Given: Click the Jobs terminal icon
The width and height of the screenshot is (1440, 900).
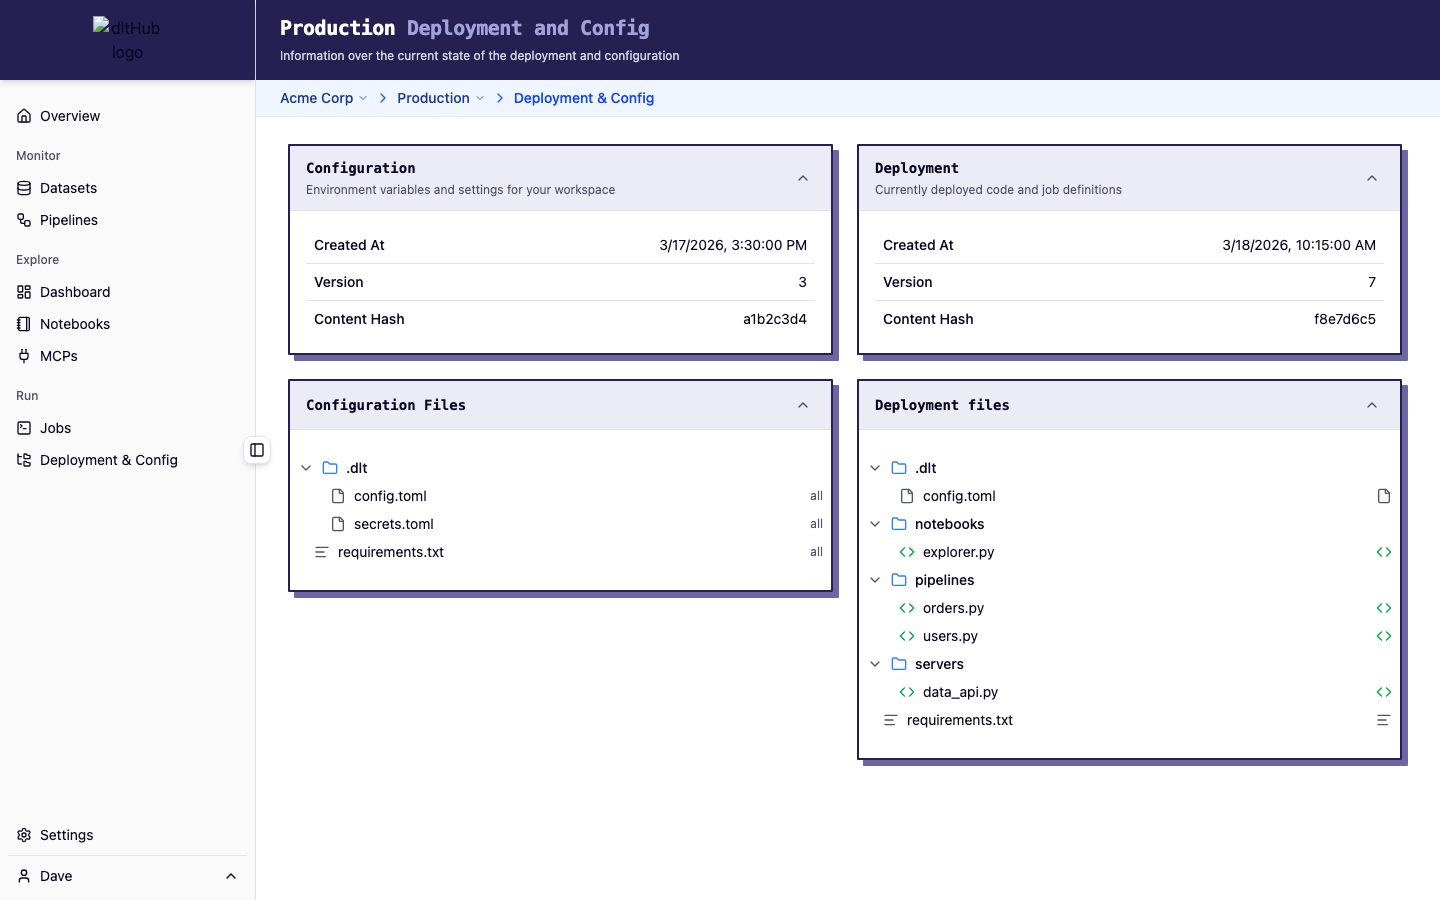Looking at the screenshot, I should 24,428.
